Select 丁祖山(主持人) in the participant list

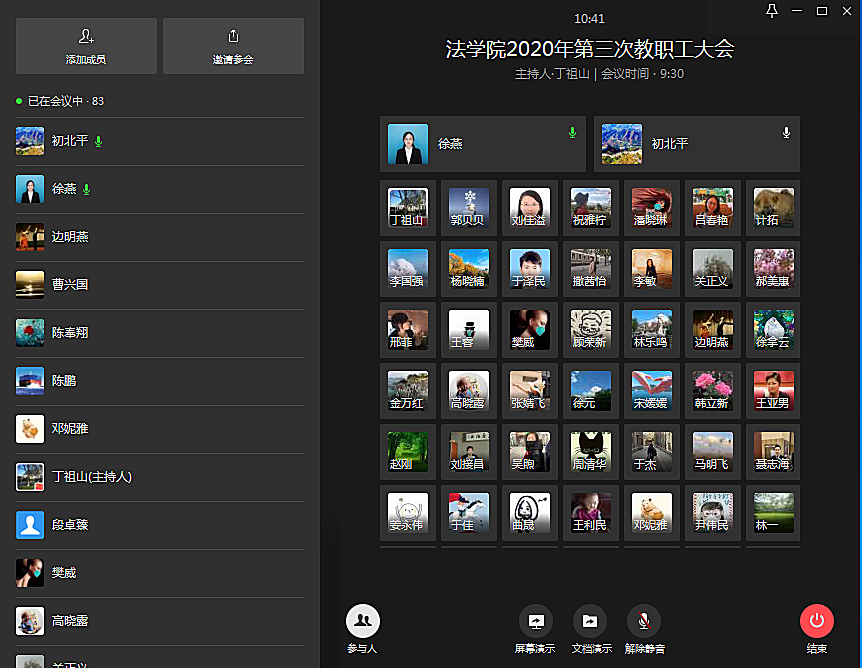pyautogui.click(x=92, y=477)
